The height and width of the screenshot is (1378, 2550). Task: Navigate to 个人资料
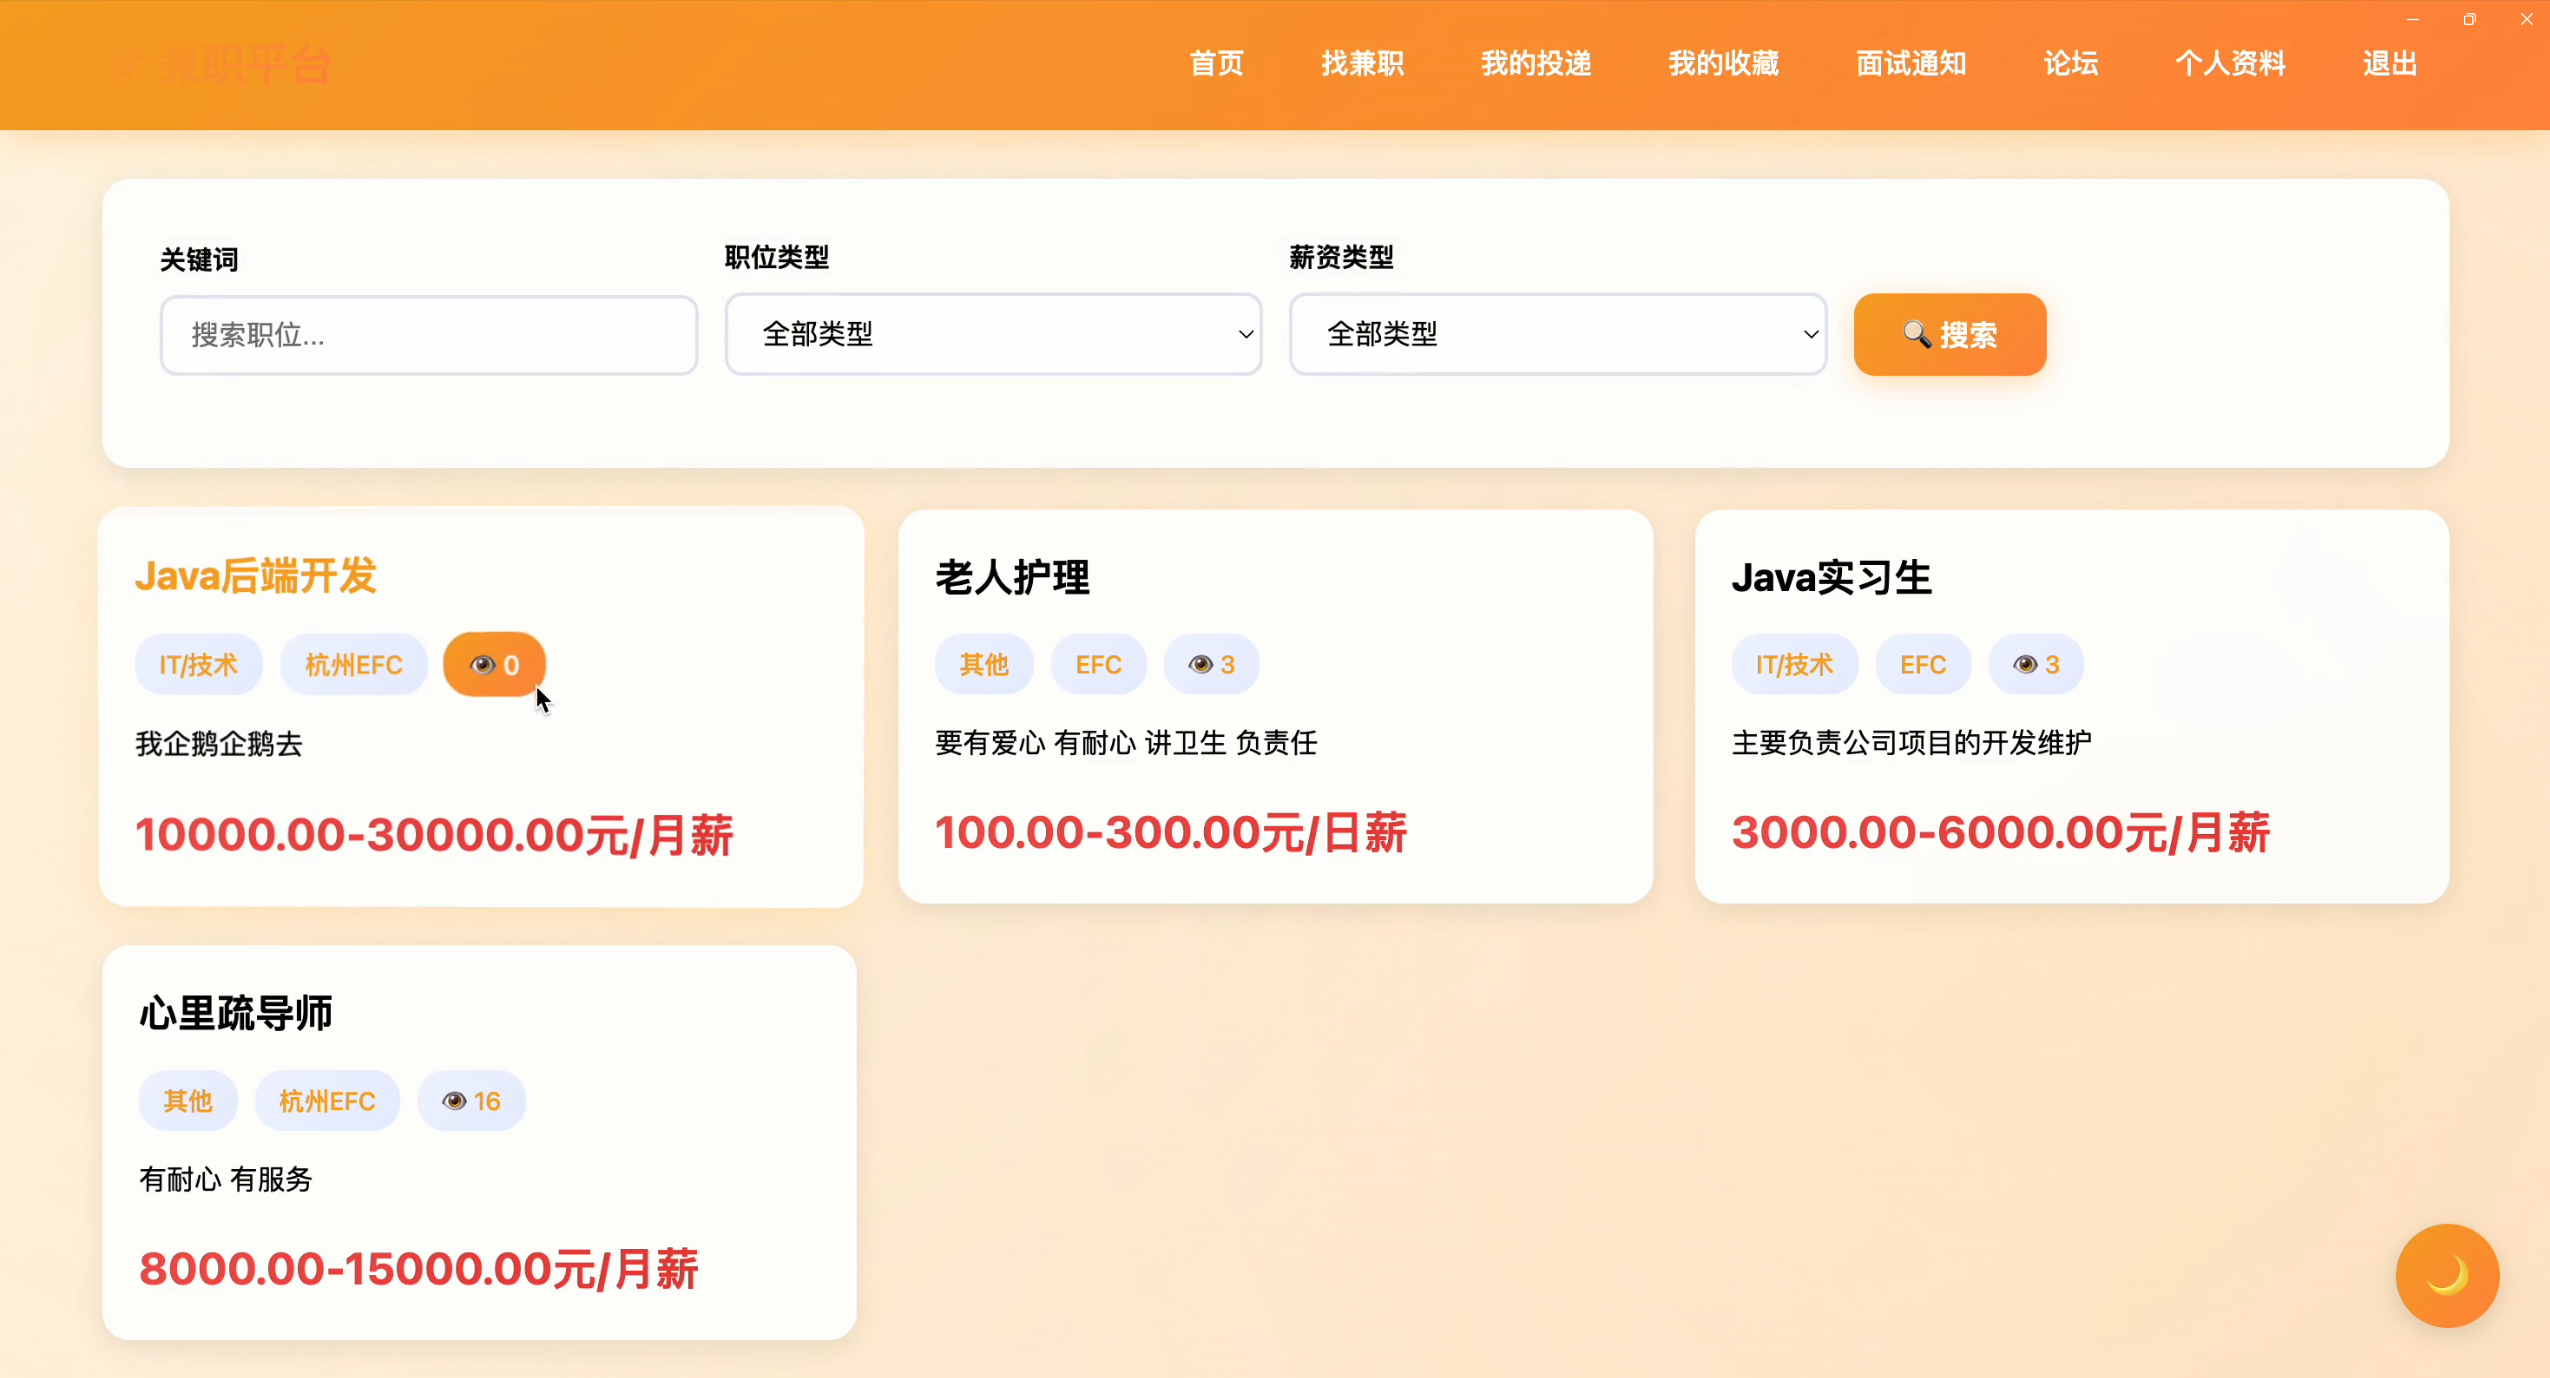2230,64
